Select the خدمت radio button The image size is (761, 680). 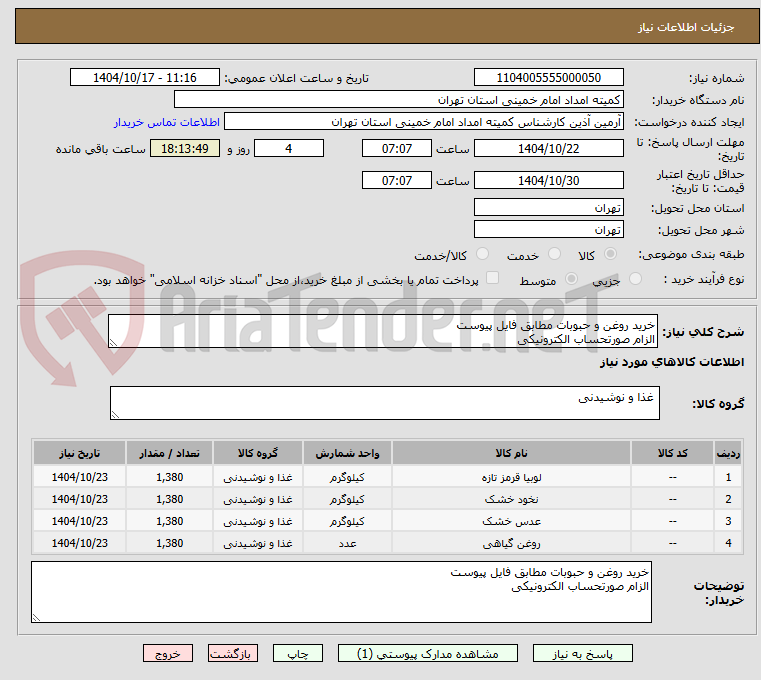[x=554, y=254]
